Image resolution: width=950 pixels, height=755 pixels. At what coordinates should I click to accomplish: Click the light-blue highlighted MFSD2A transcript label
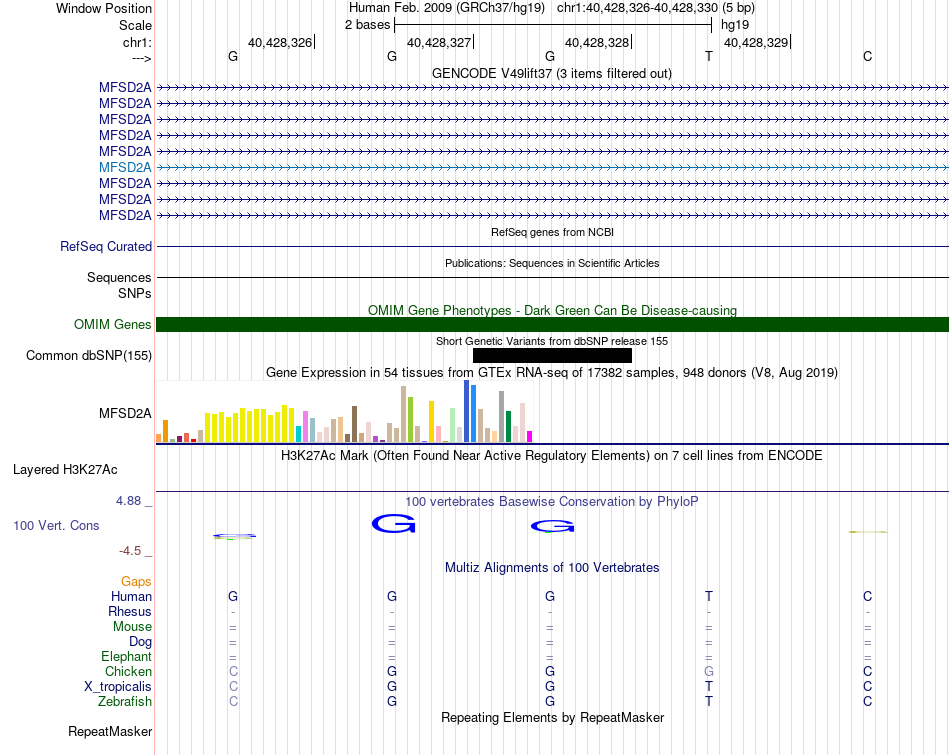(125, 167)
